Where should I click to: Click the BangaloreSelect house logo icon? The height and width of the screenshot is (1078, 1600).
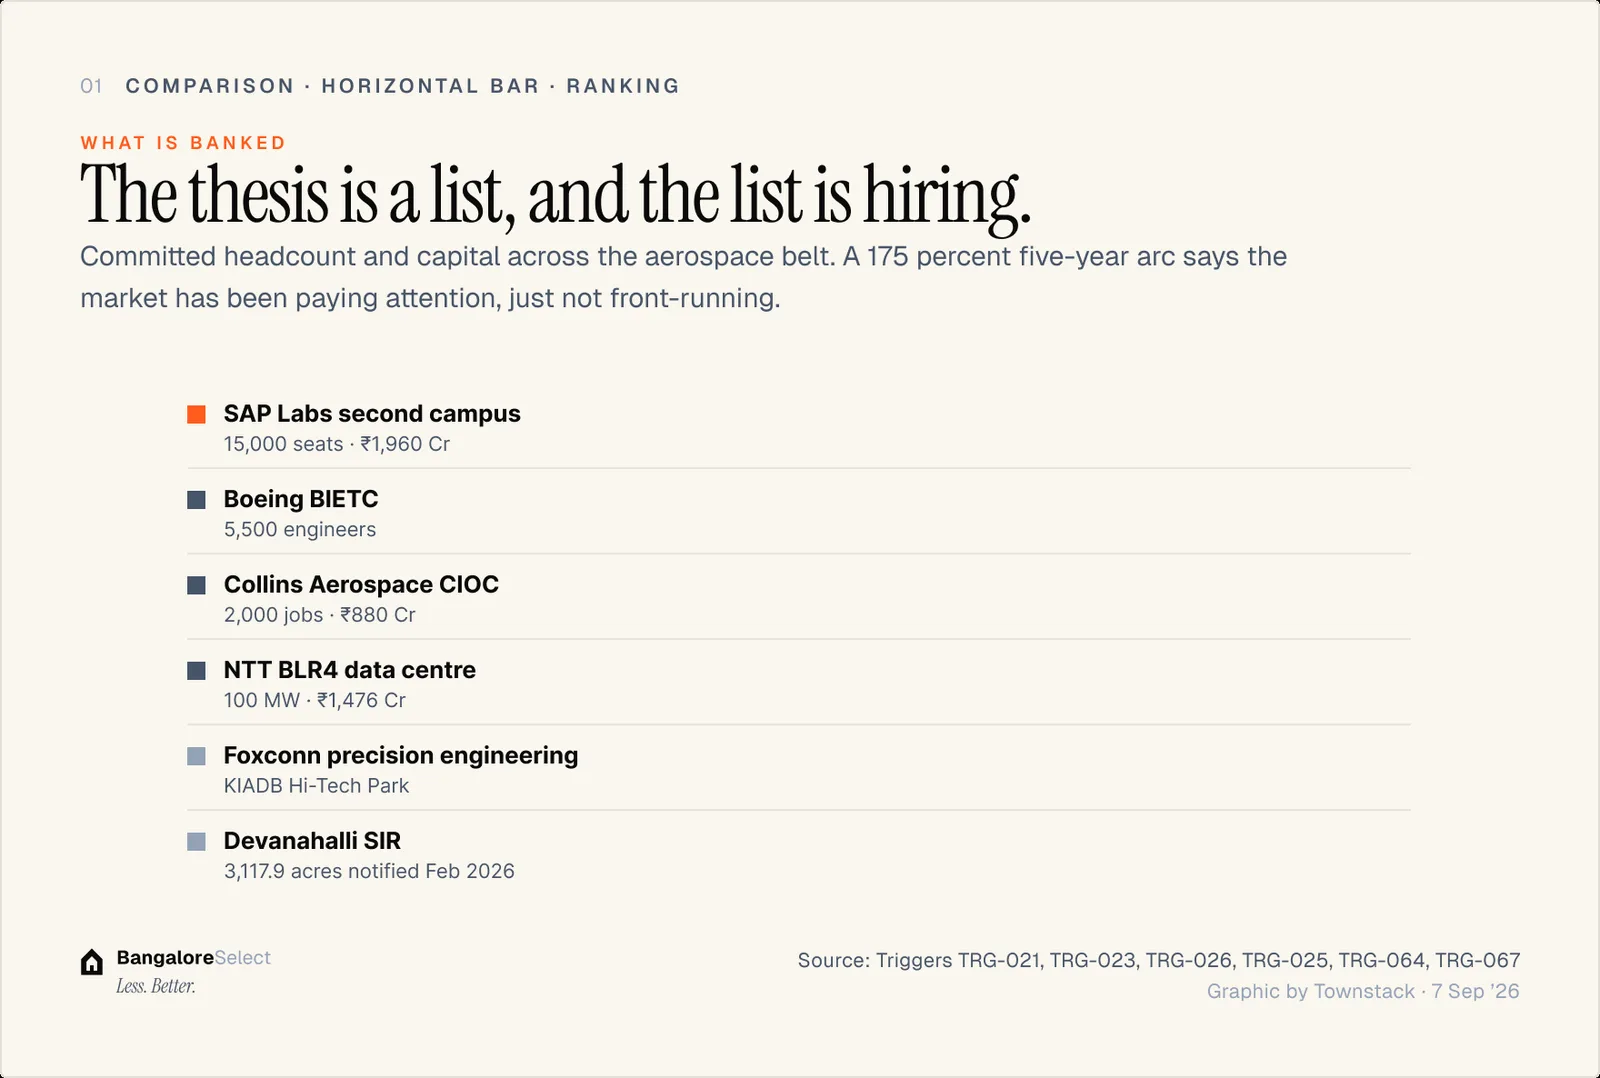coord(92,962)
